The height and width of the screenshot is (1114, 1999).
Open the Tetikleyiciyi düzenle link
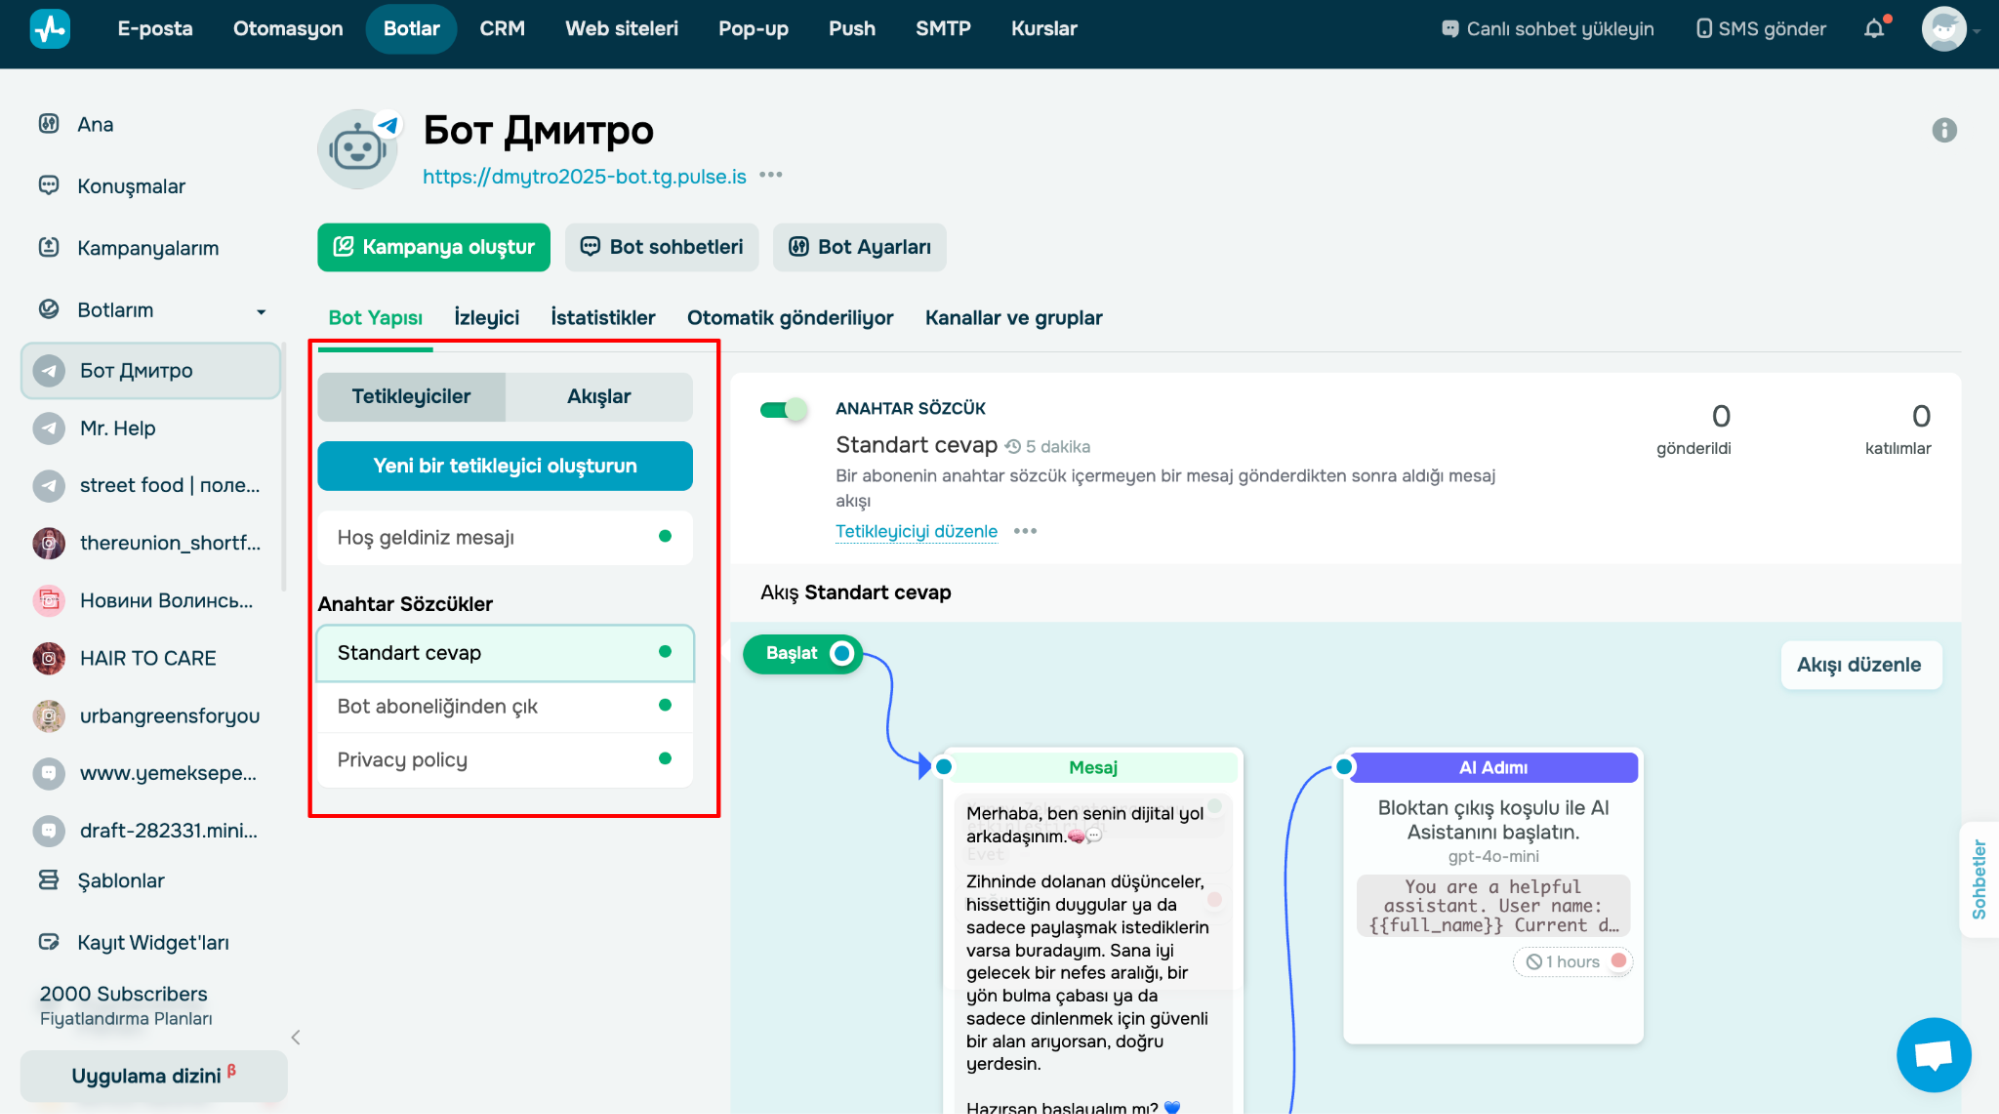click(916, 531)
